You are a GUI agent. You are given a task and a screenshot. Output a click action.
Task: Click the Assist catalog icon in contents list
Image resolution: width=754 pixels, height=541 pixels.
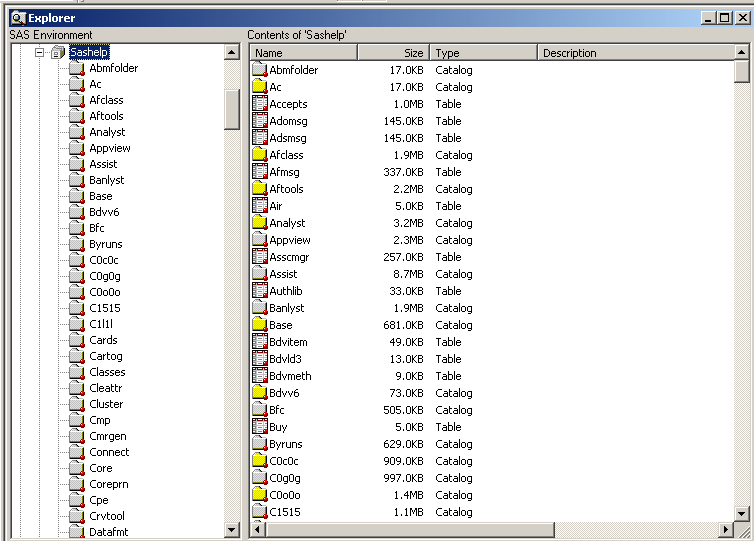tap(260, 274)
